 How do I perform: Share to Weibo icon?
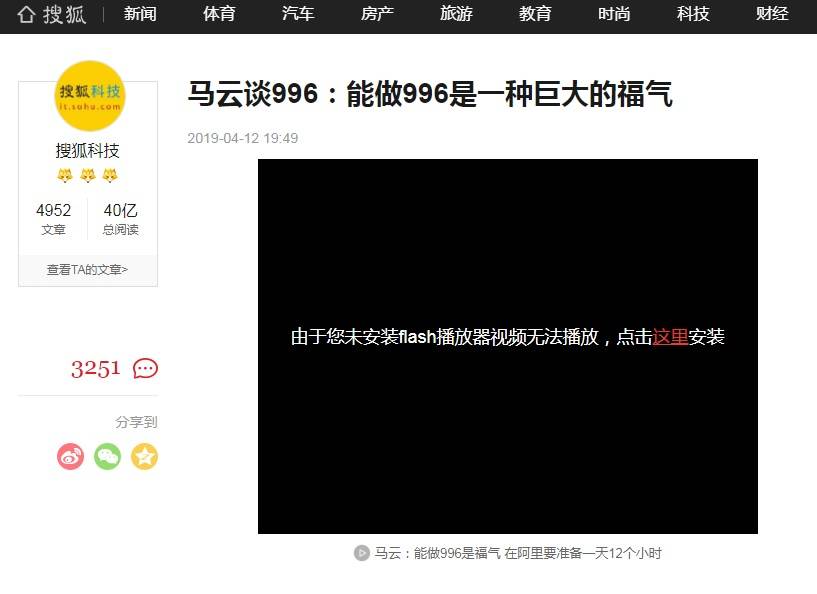pos(70,456)
